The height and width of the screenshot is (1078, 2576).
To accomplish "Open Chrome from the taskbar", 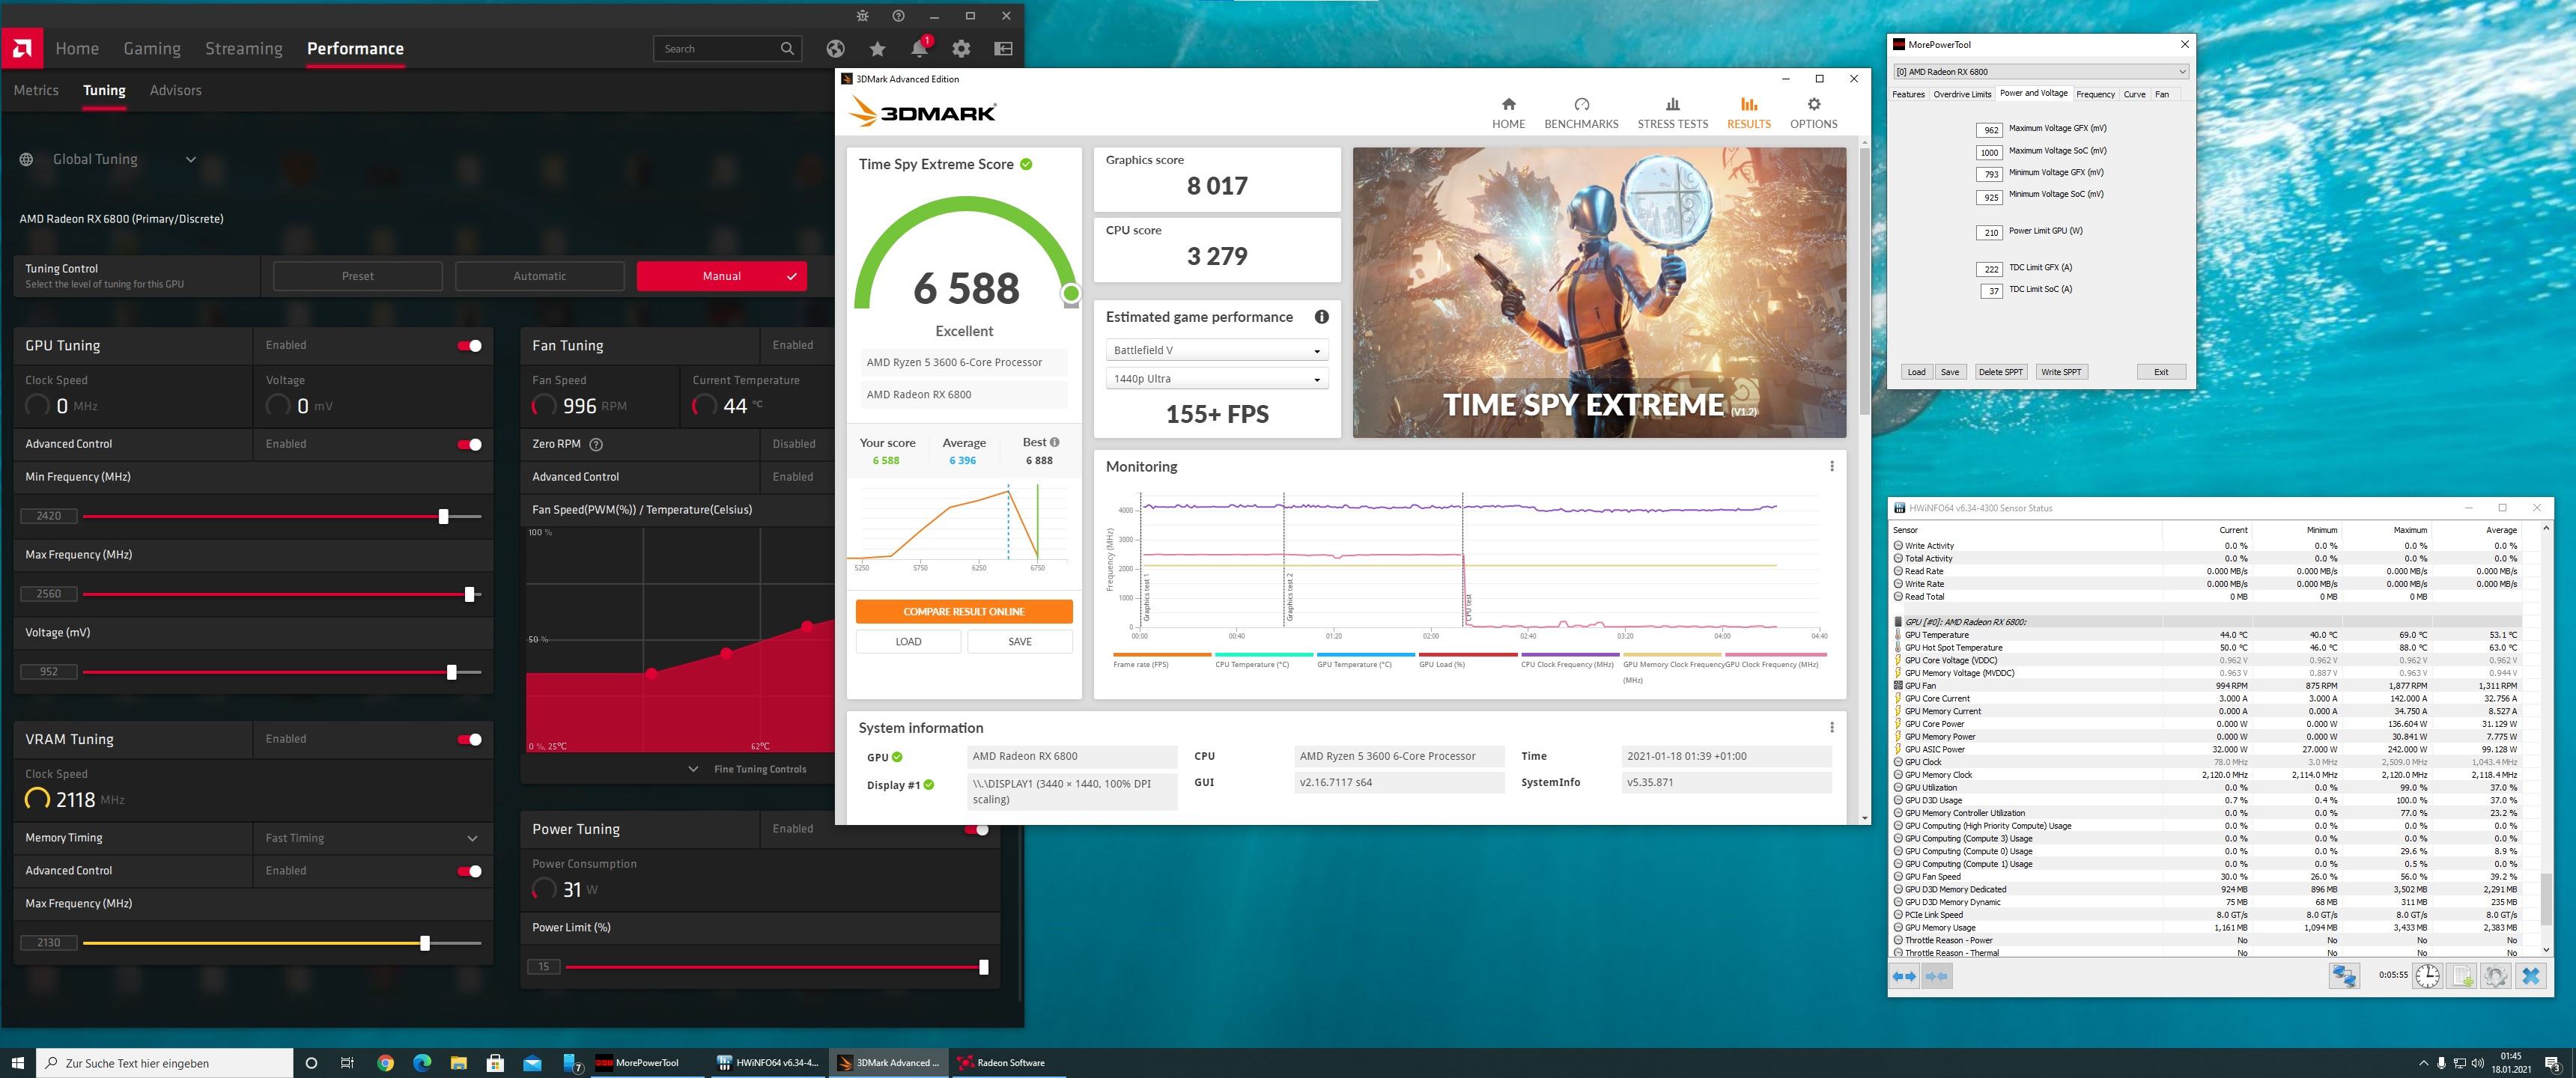I will pyautogui.click(x=385, y=1063).
